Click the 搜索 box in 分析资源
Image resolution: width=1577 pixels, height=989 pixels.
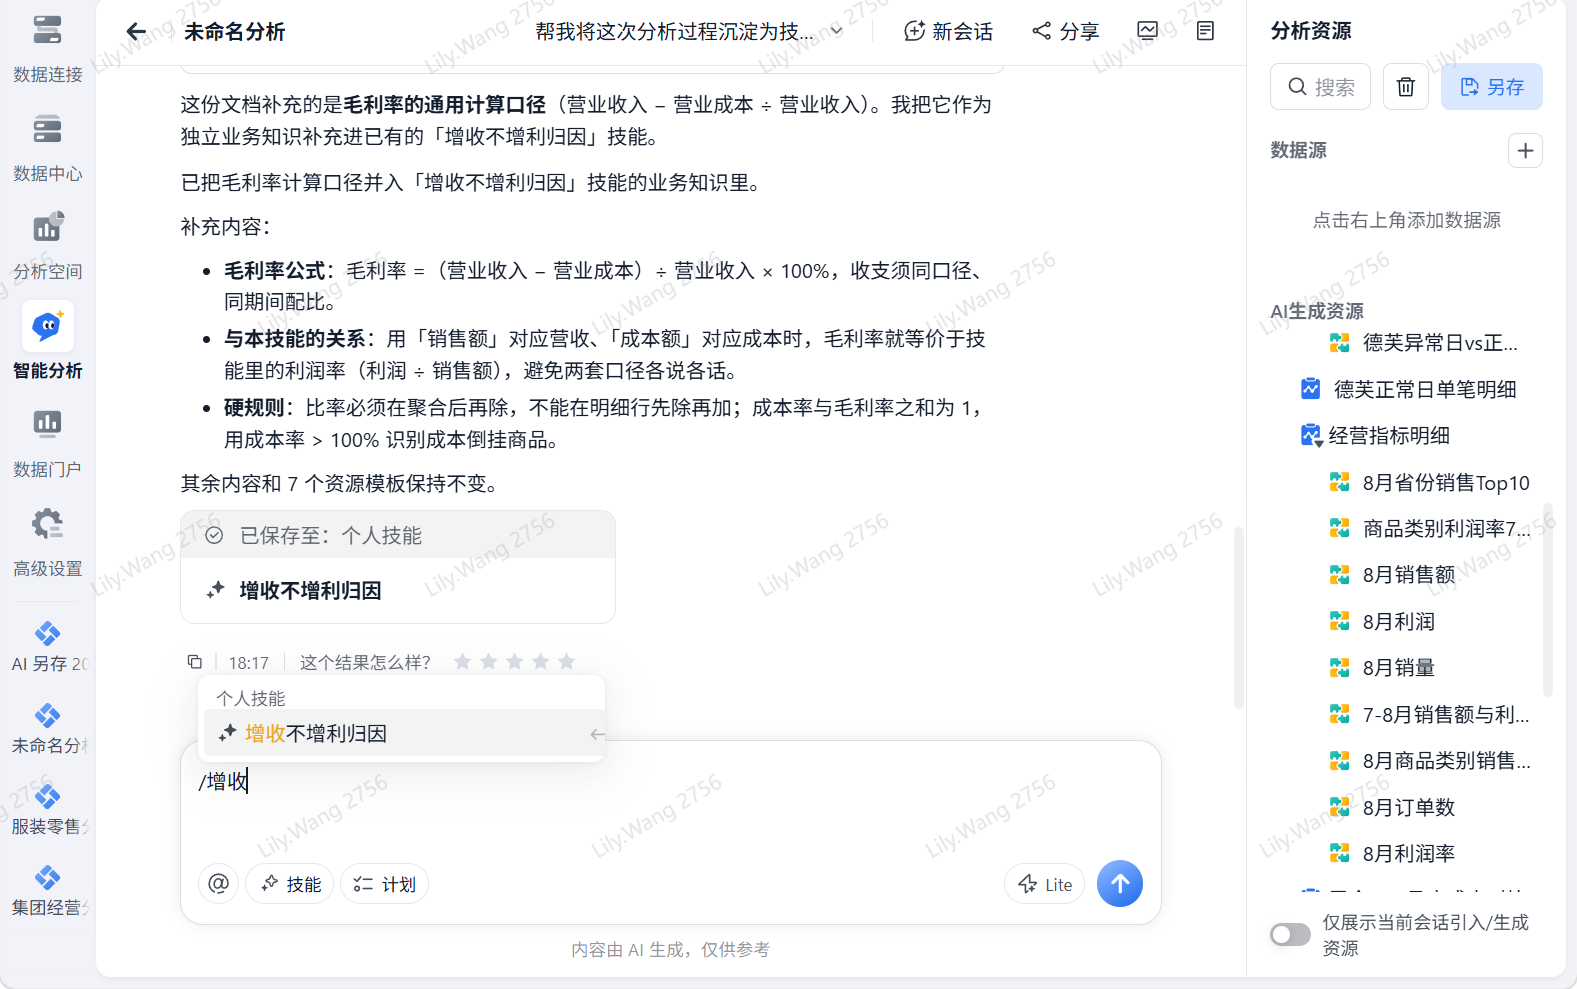[1320, 87]
